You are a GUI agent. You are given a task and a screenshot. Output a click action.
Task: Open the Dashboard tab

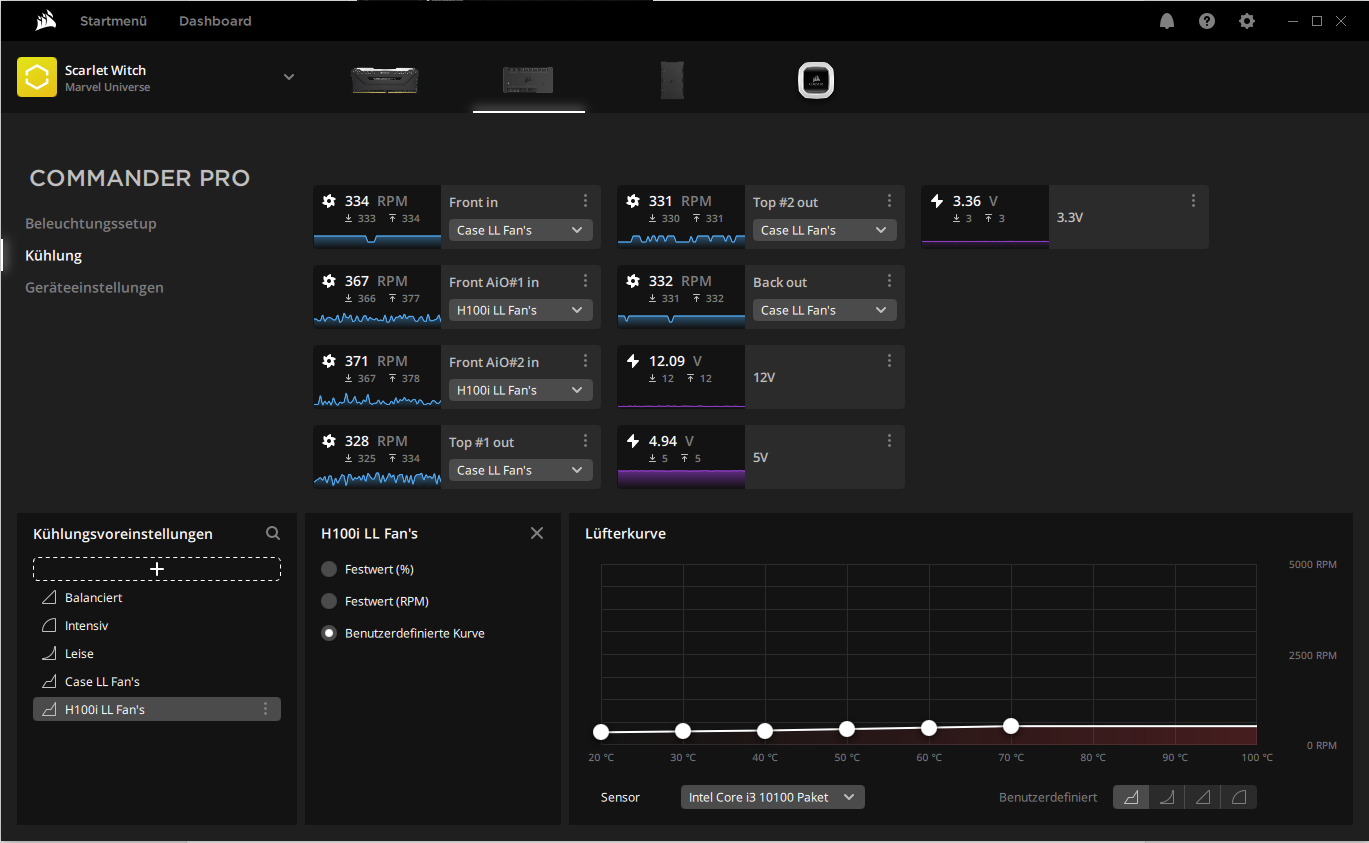(215, 21)
